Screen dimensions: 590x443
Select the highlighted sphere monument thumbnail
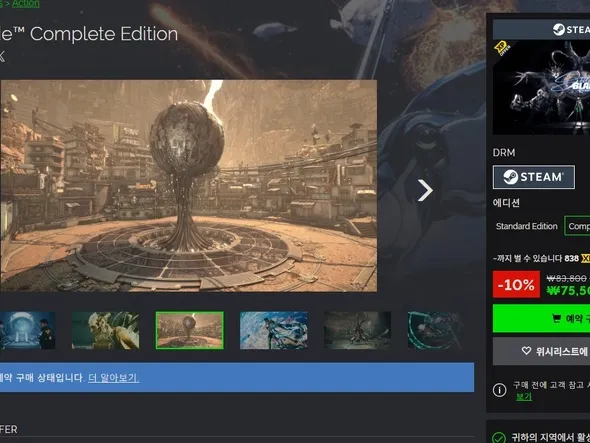click(190, 330)
